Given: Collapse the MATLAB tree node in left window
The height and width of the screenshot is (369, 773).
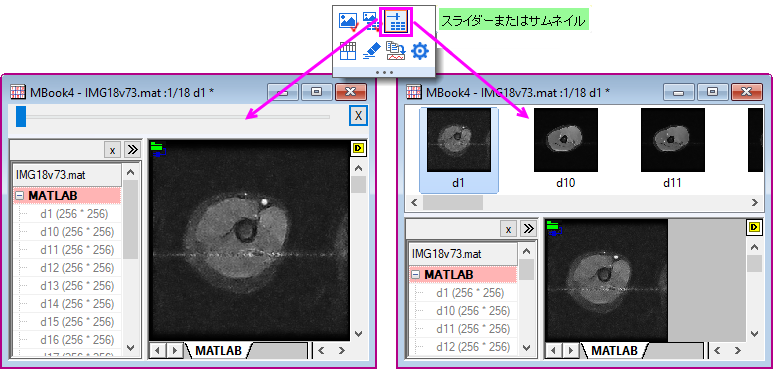Looking at the screenshot, I should pyautogui.click(x=20, y=196).
